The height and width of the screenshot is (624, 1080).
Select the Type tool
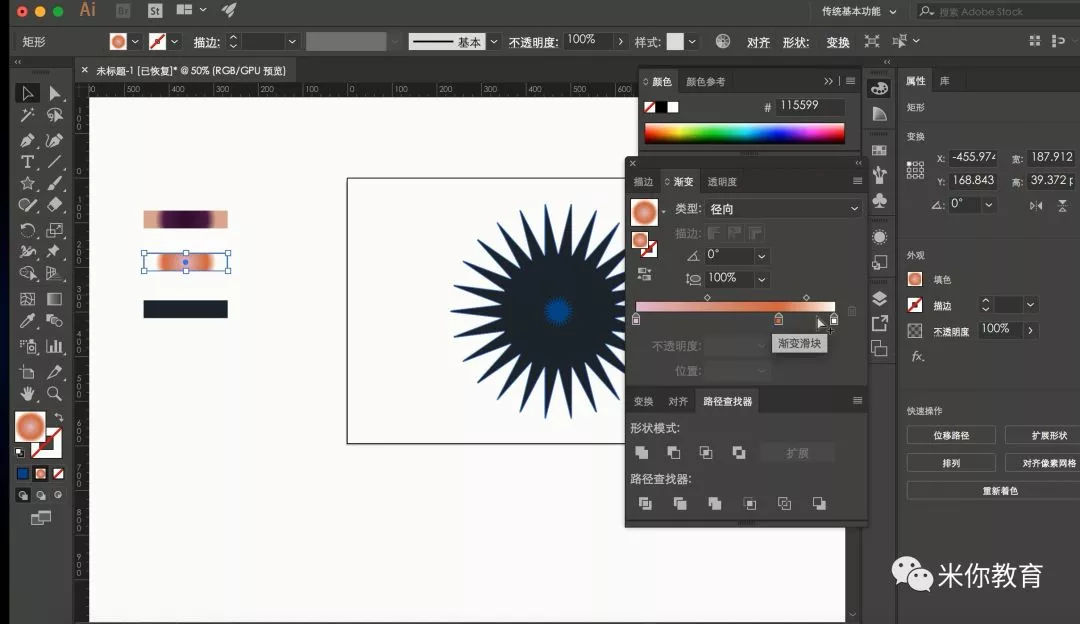point(27,162)
